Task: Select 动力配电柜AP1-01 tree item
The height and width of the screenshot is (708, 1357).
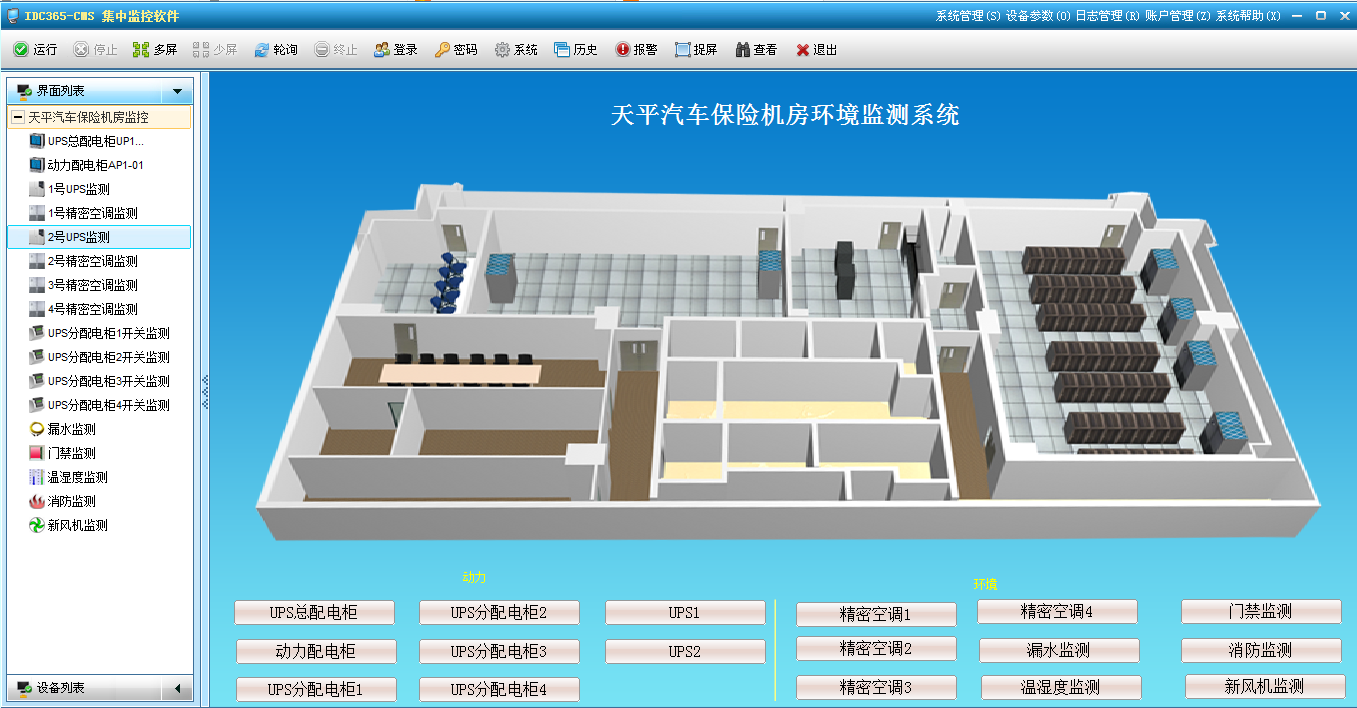Action: [x=96, y=165]
